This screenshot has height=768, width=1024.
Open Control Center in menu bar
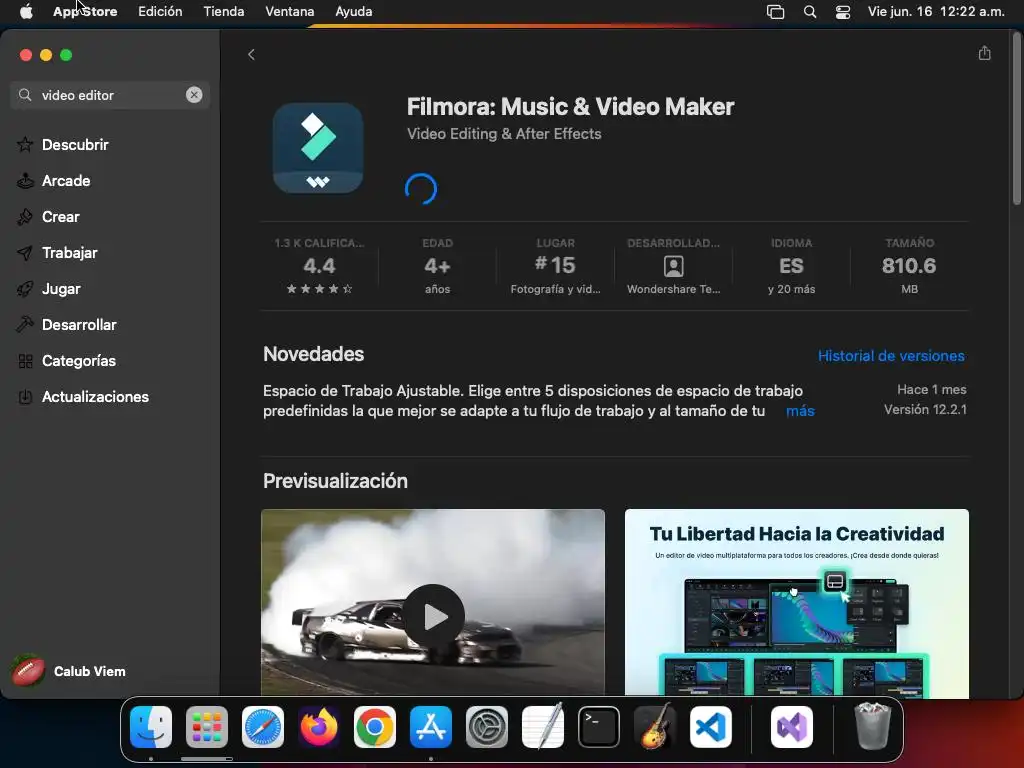click(x=843, y=12)
